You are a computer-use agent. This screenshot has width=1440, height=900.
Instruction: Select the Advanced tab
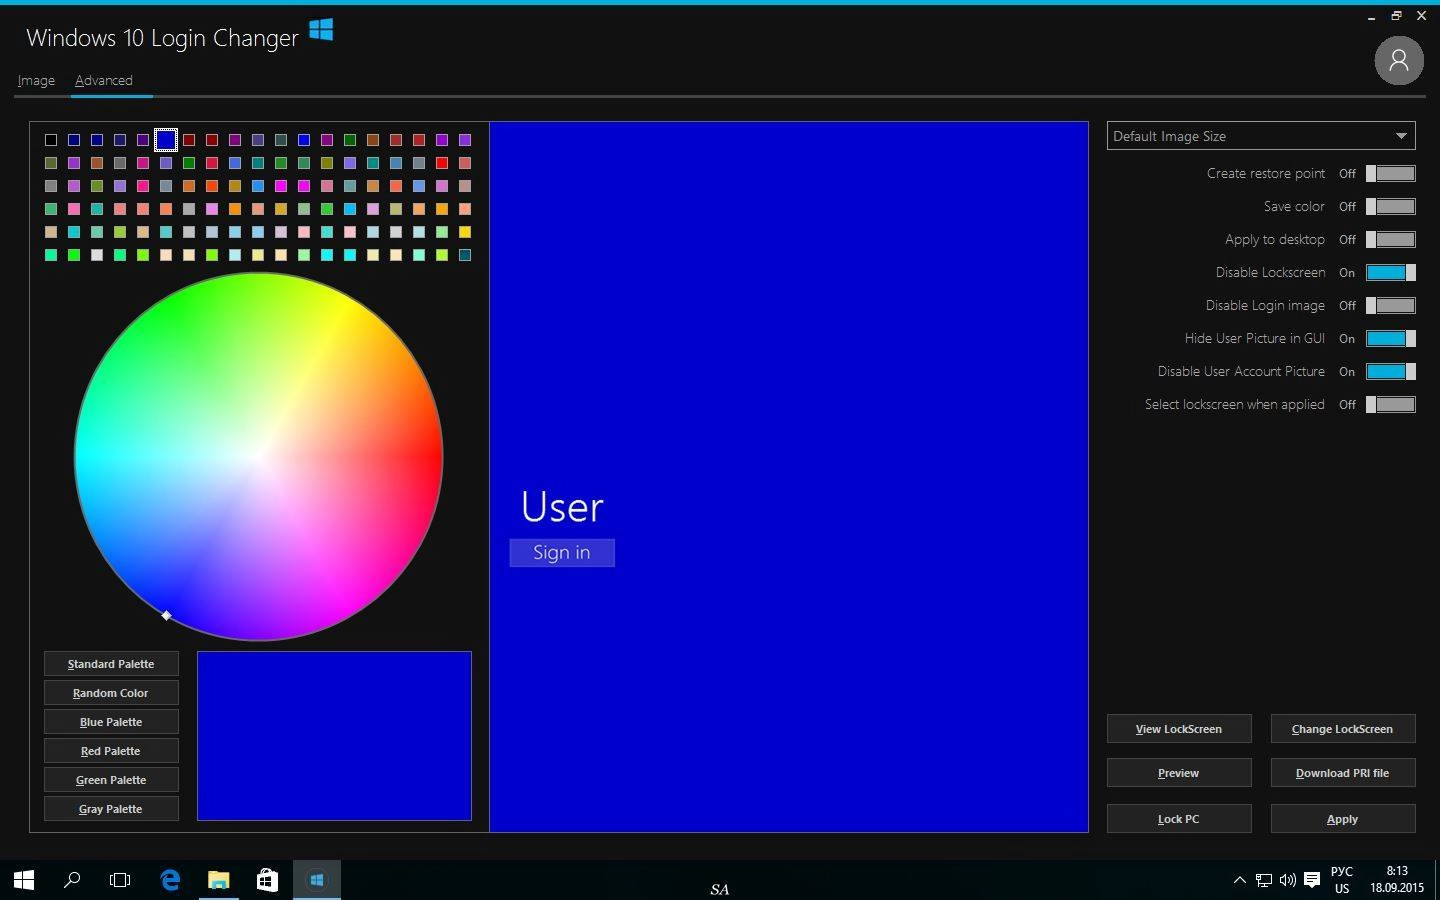(104, 80)
